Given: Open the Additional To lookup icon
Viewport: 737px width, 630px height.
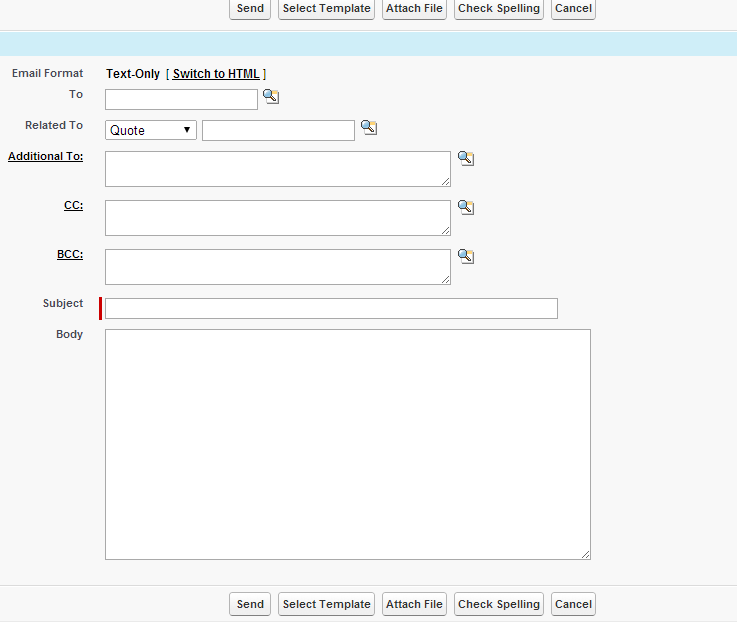Looking at the screenshot, I should pos(466,158).
